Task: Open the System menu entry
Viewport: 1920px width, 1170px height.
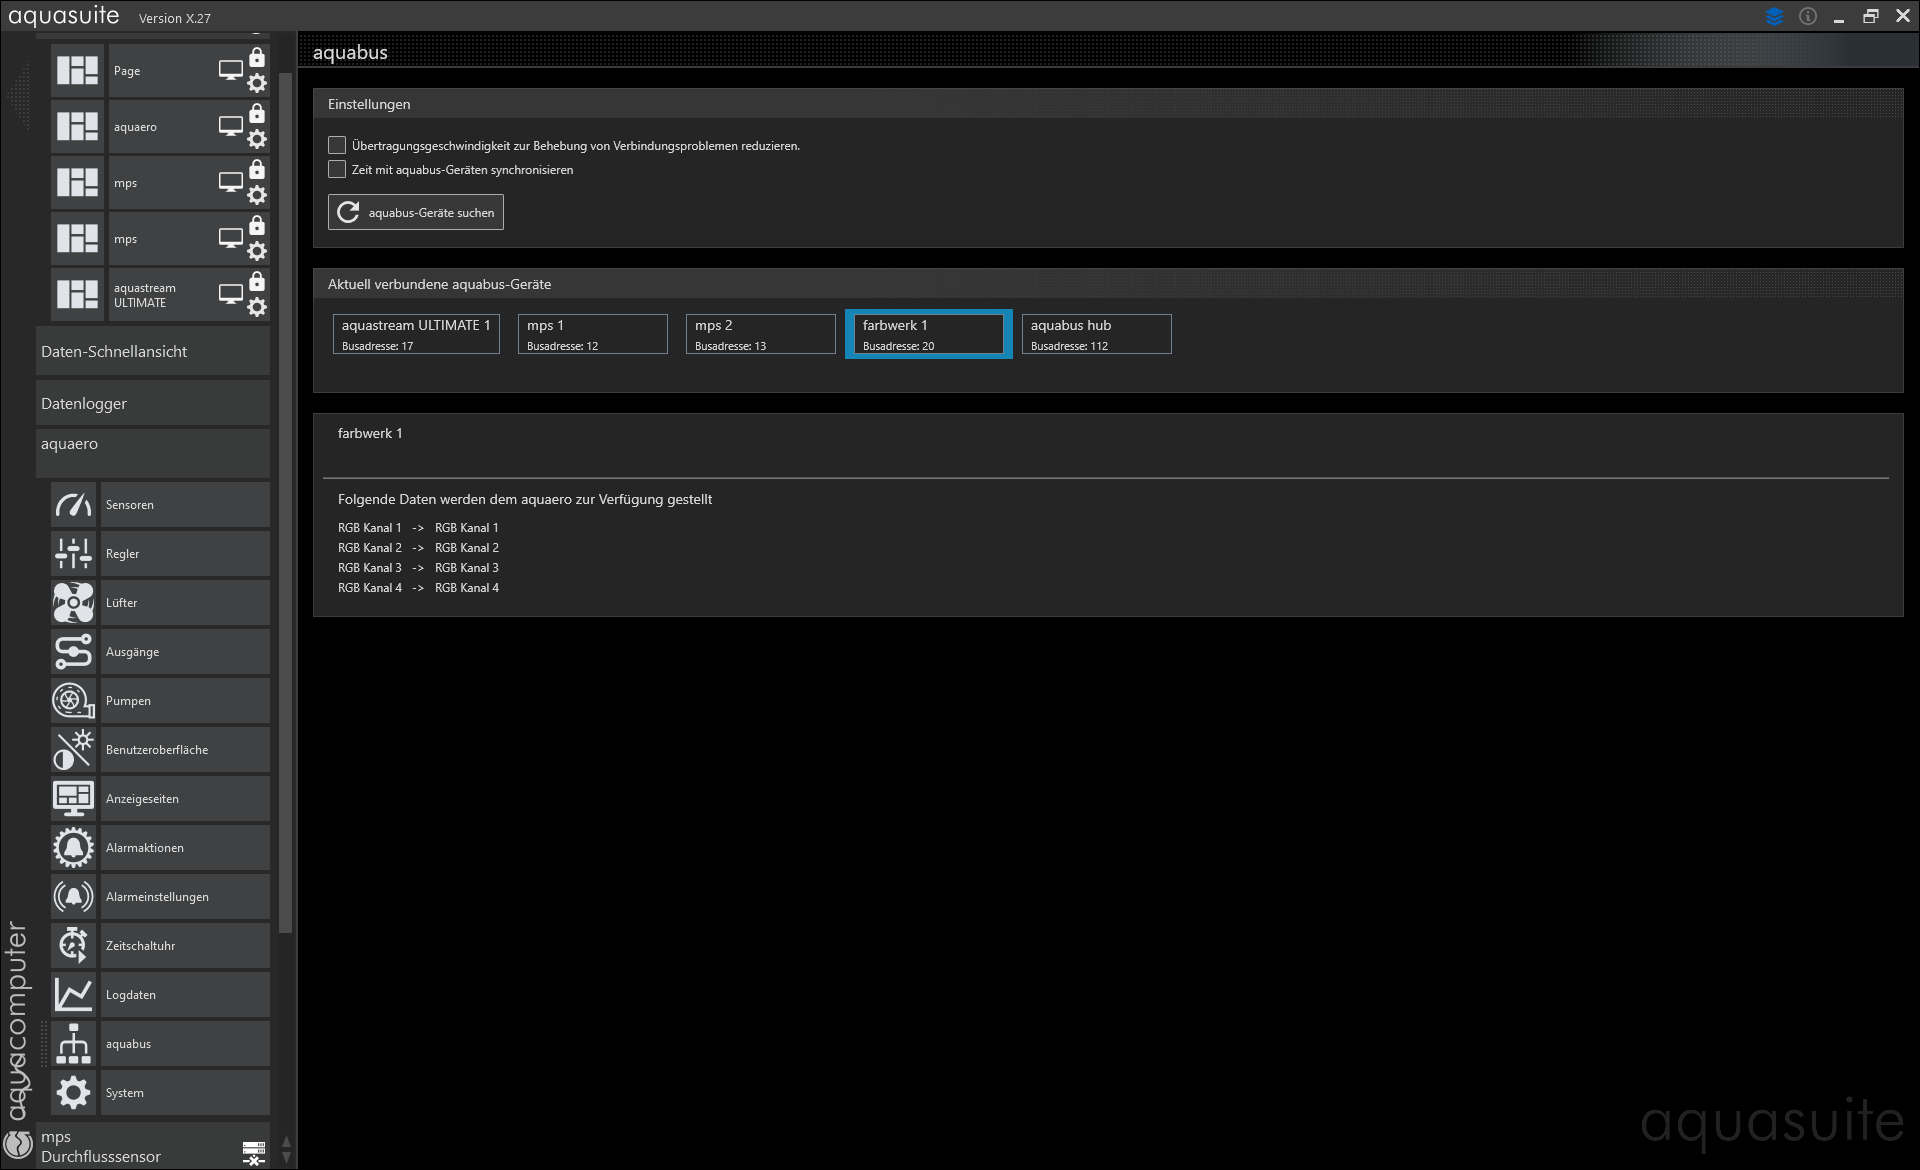Action: coord(185,1093)
